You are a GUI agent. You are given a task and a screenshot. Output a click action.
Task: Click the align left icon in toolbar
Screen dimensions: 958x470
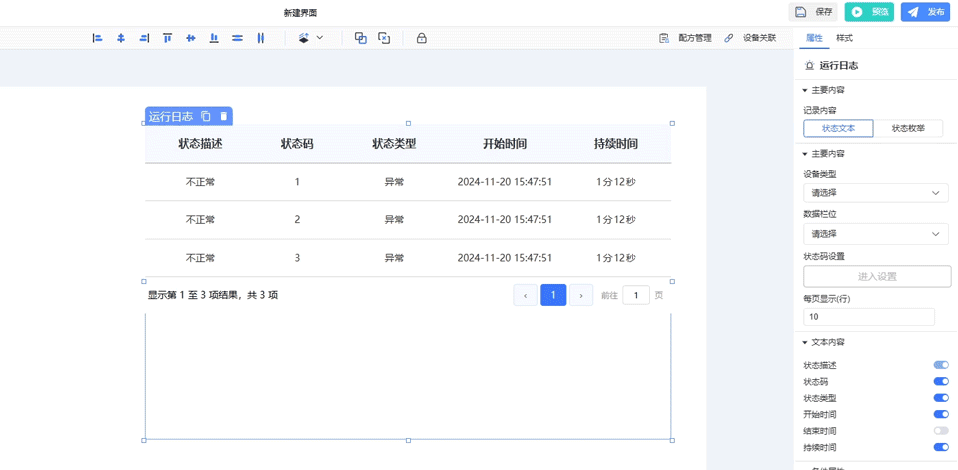click(97, 38)
